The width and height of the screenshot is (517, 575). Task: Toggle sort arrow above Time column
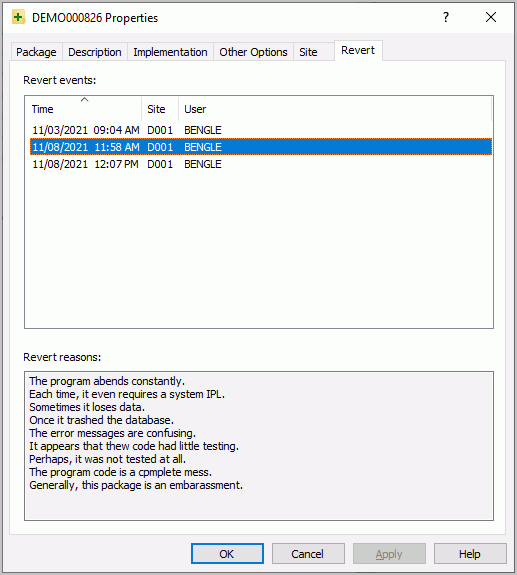tap(84, 99)
